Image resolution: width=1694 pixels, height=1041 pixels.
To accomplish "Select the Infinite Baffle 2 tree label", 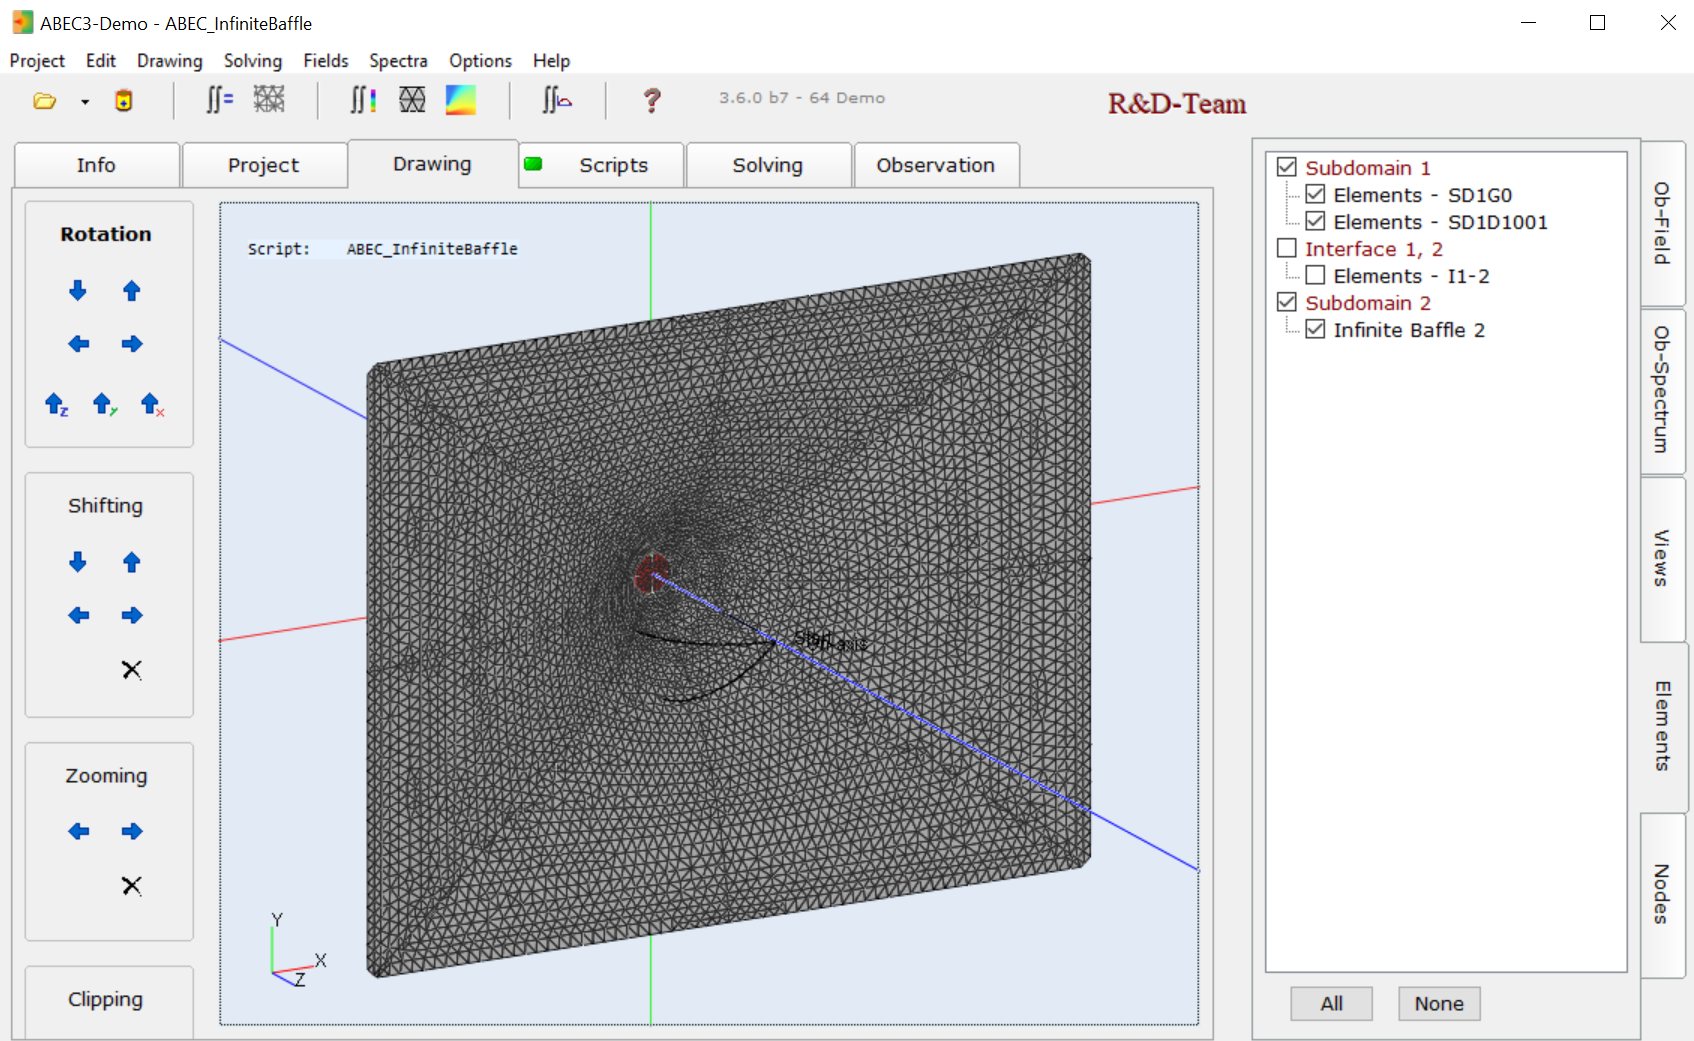I will click(1409, 329).
